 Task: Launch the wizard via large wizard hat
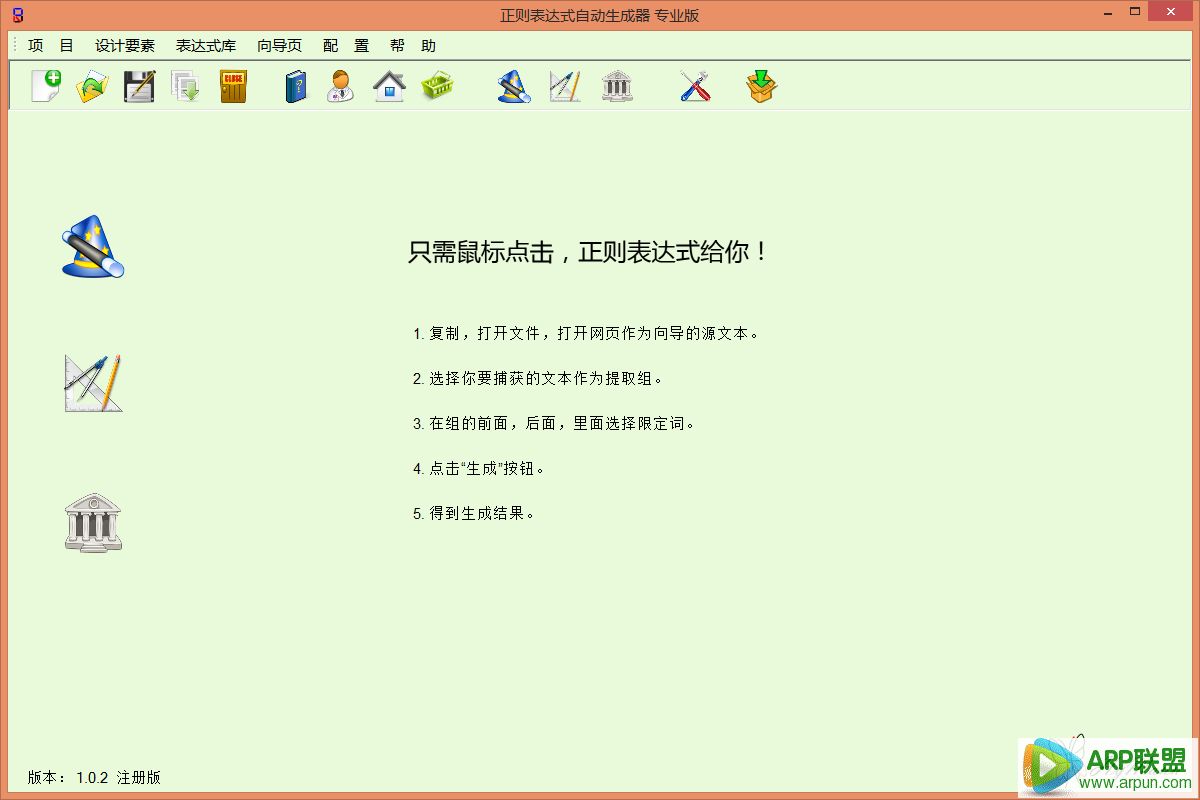click(x=92, y=247)
